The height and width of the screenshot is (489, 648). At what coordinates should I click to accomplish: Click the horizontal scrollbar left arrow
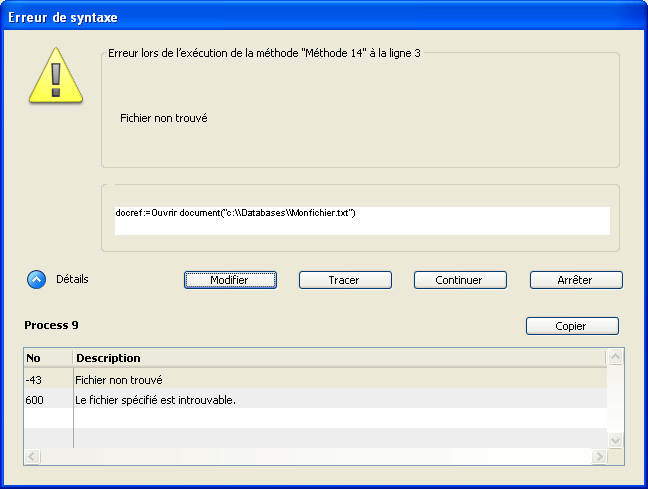click(32, 456)
